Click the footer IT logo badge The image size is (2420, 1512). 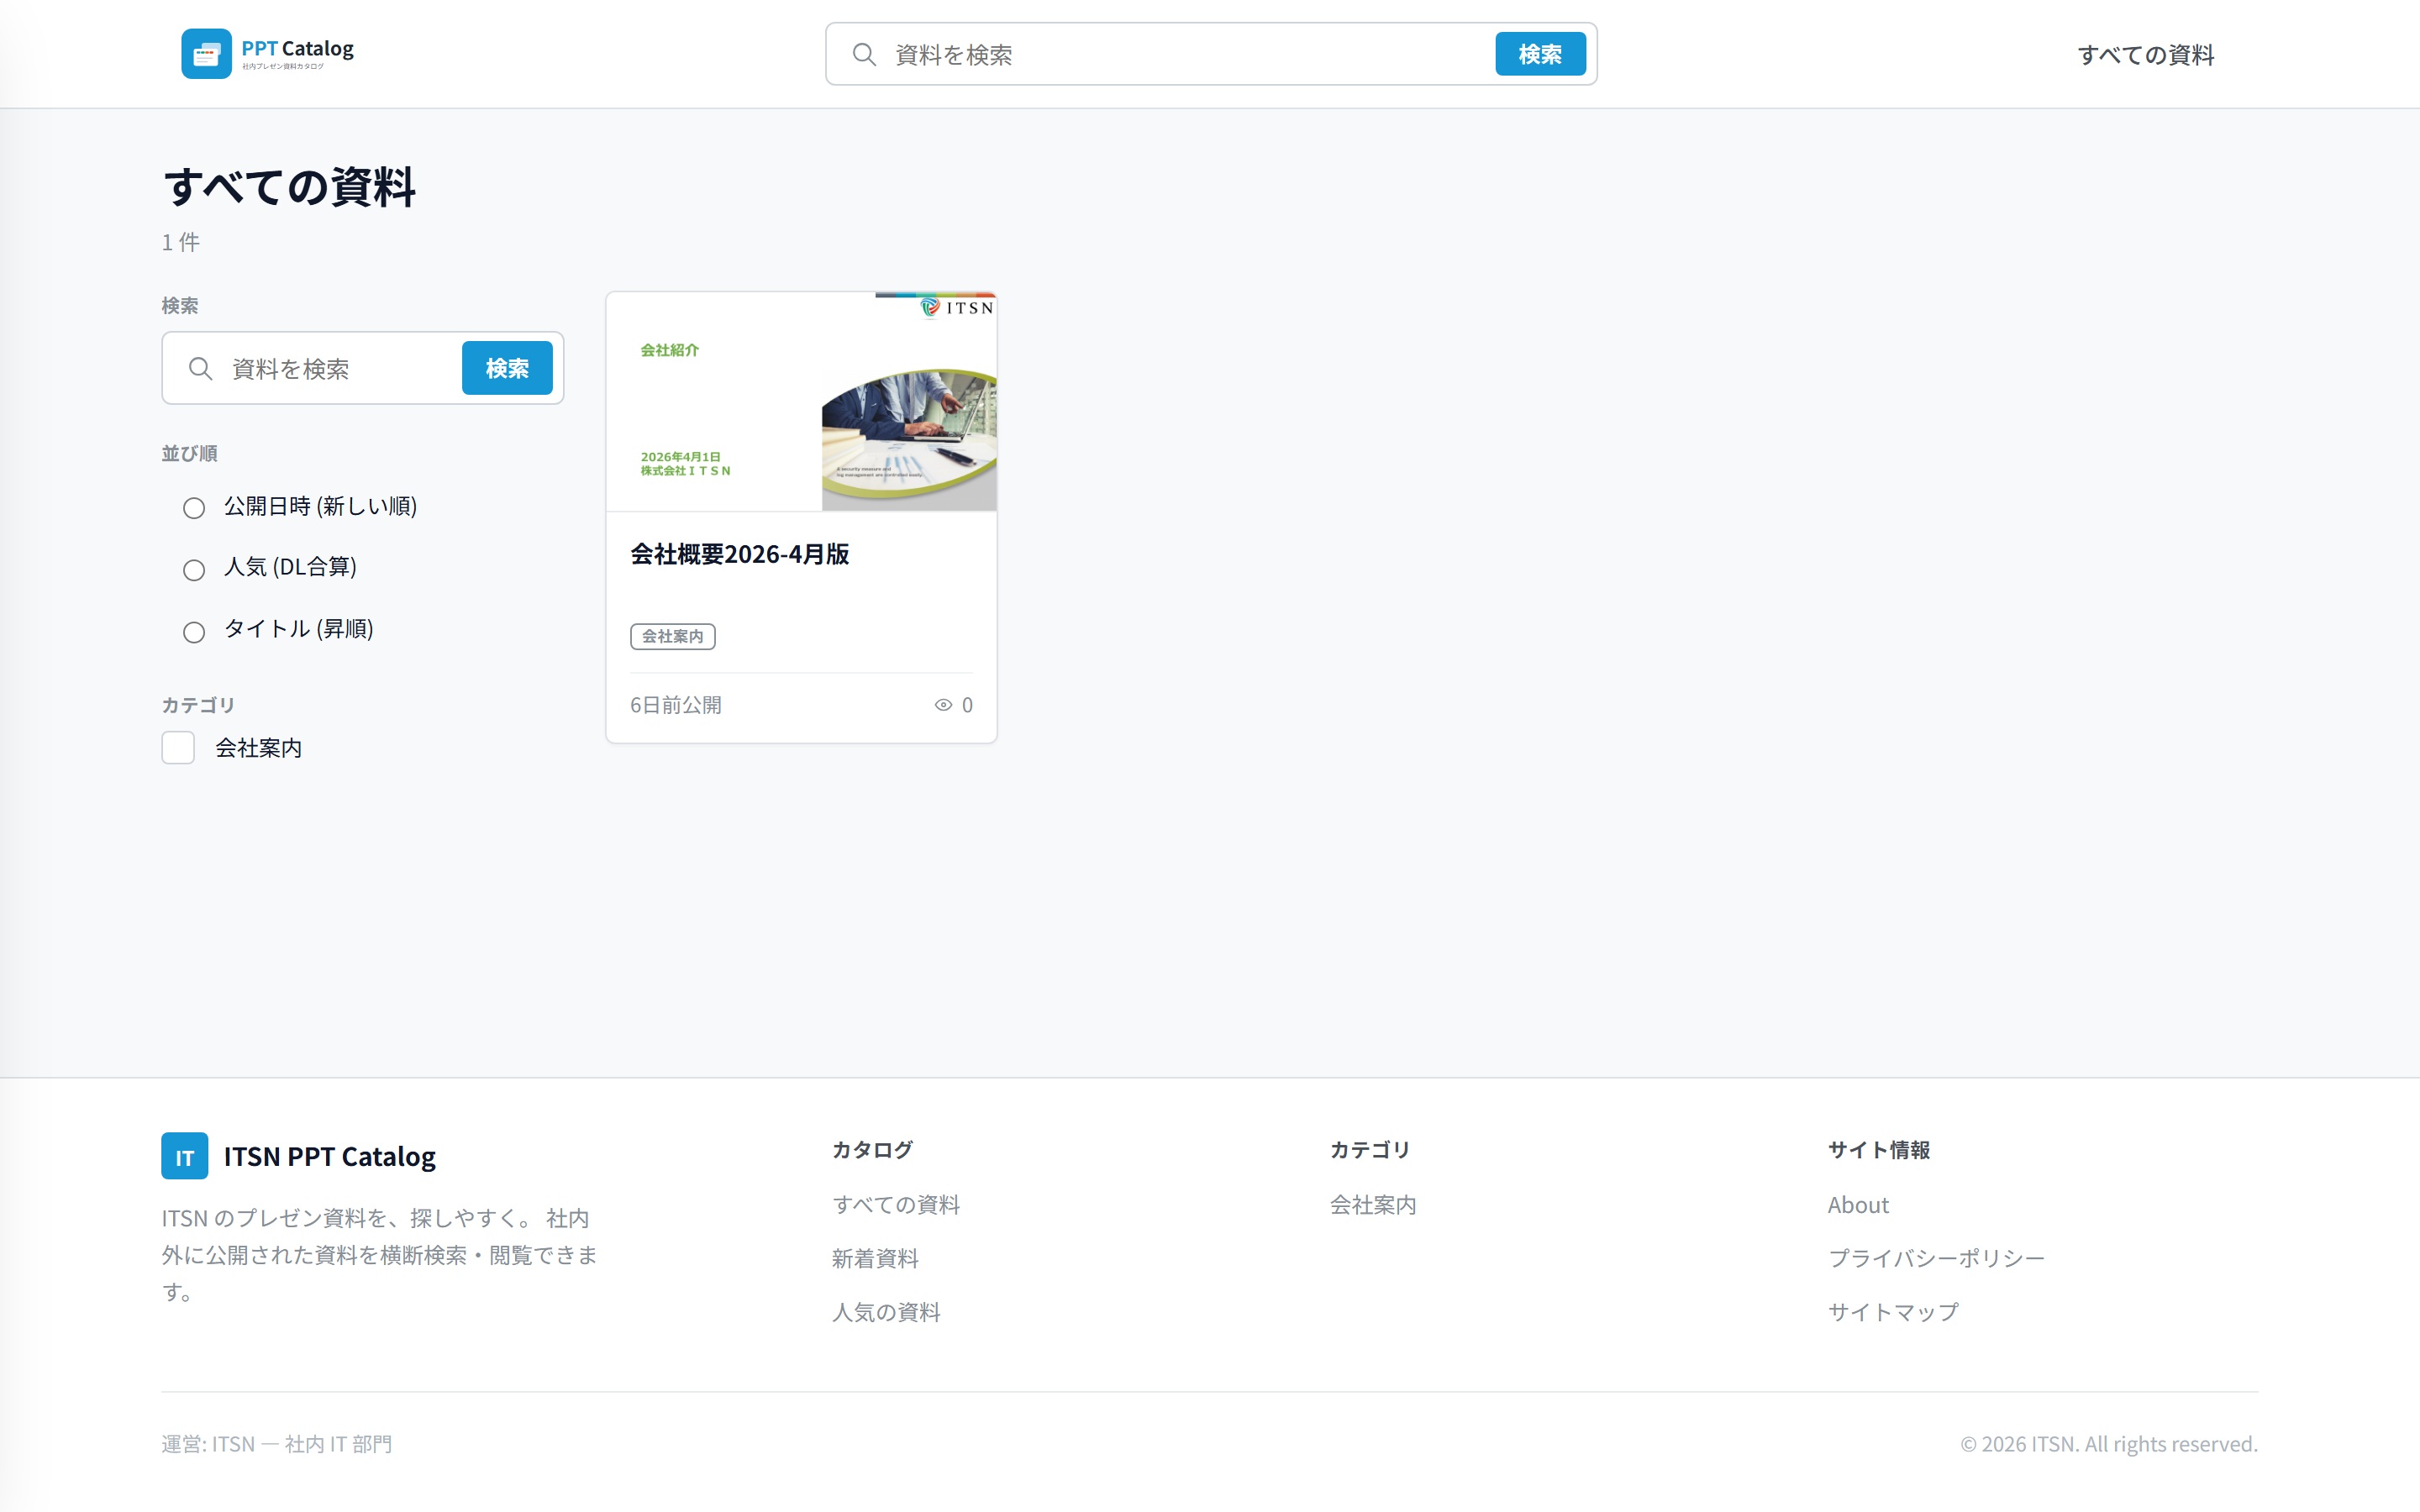(x=185, y=1156)
